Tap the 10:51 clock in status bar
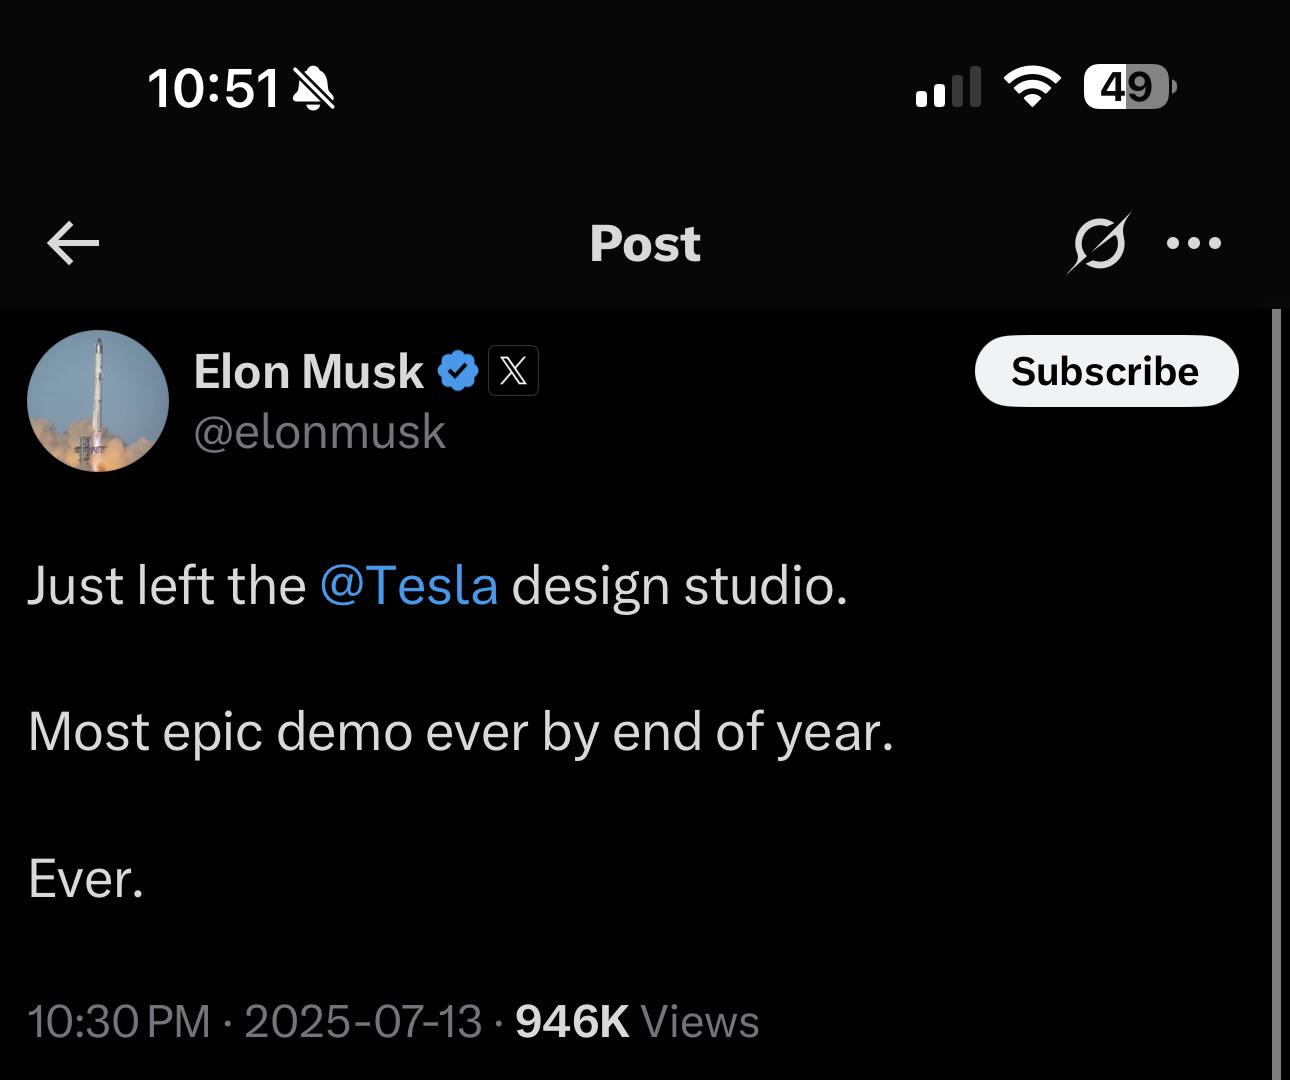This screenshot has height=1080, width=1290. (x=213, y=88)
